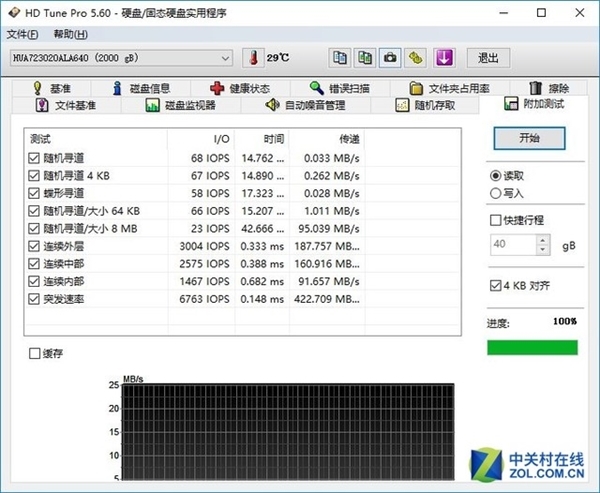Maximize the HD Tune Pro window

[x=541, y=13]
